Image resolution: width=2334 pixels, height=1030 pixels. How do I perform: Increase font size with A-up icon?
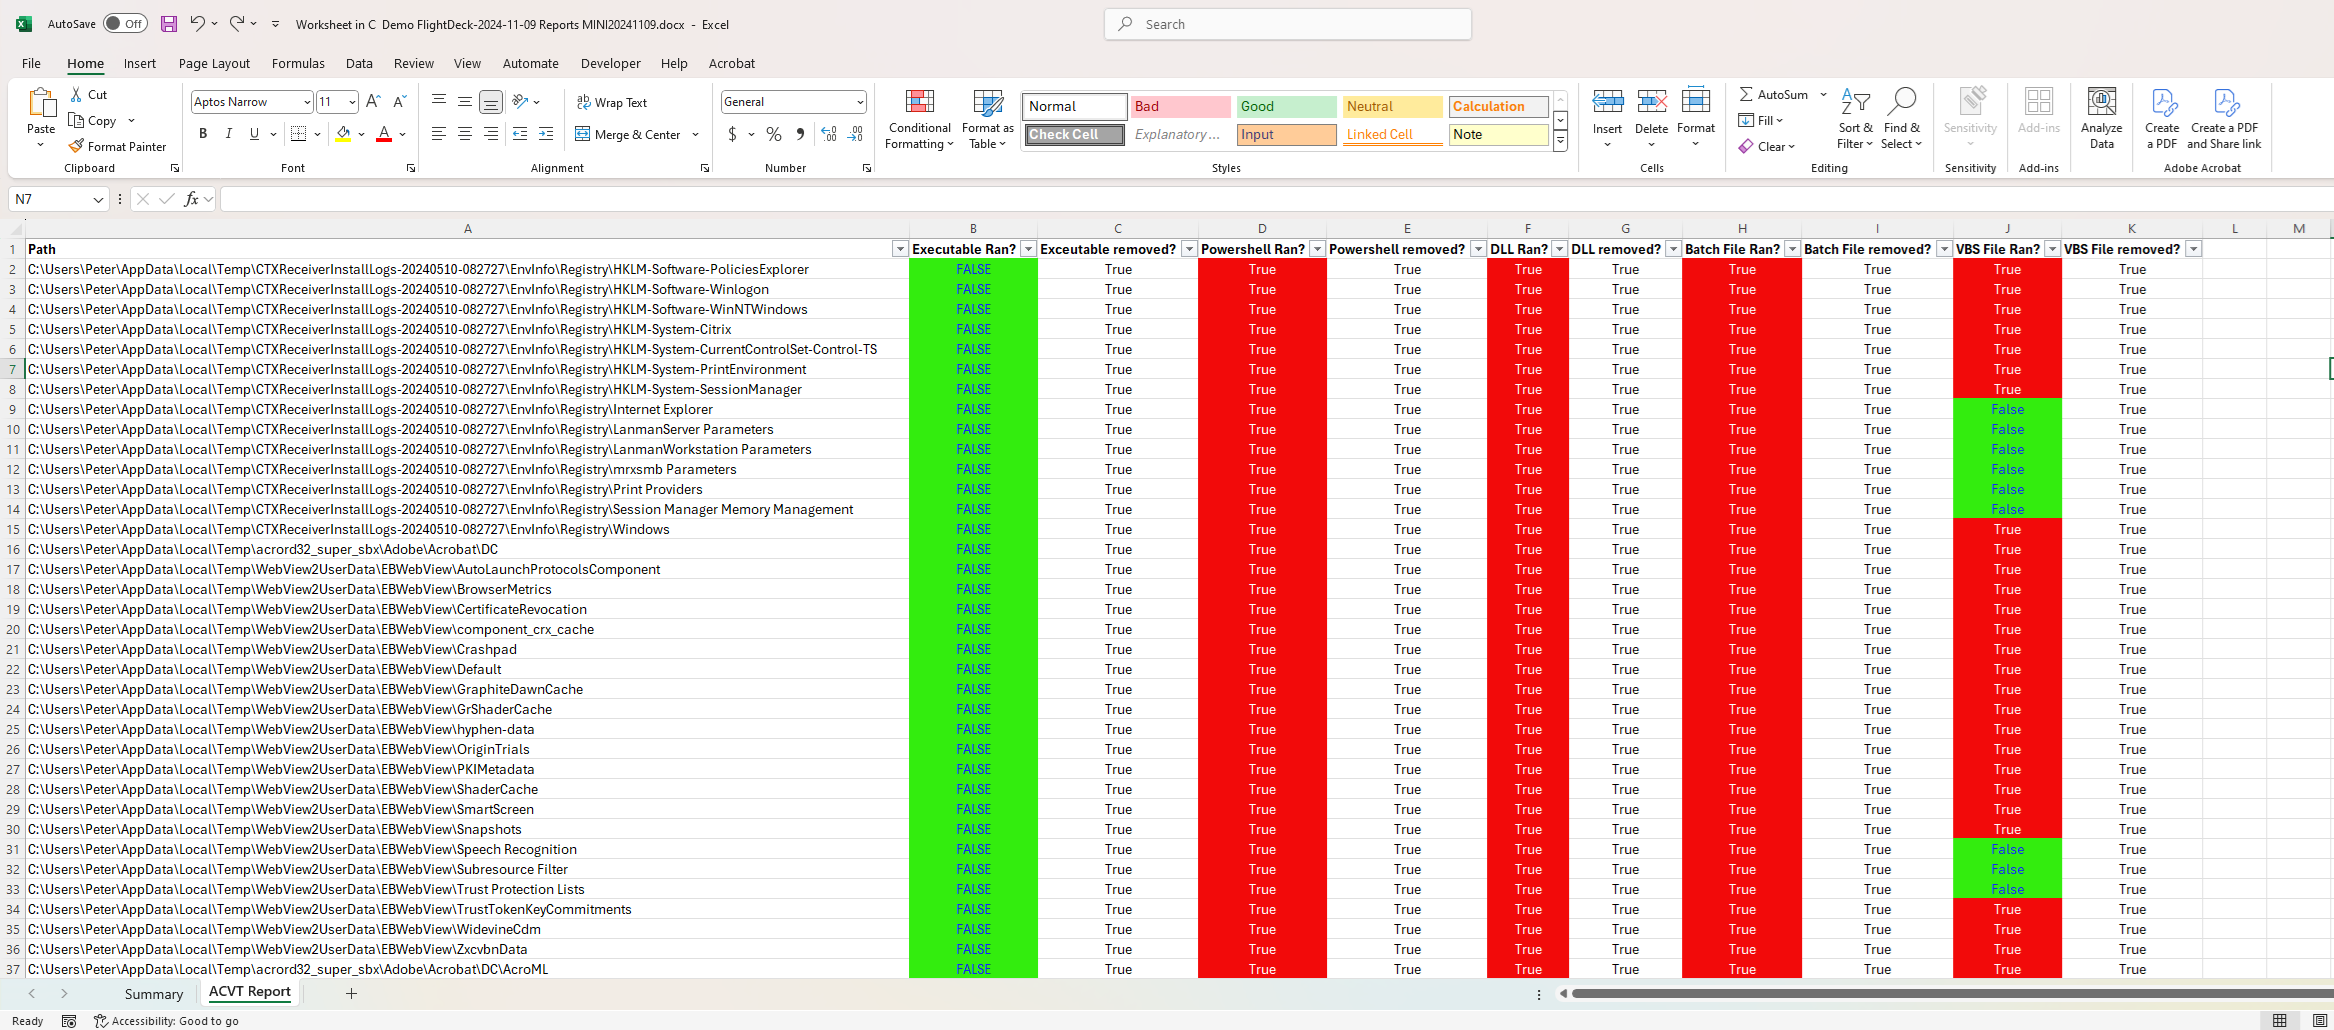pyautogui.click(x=373, y=102)
